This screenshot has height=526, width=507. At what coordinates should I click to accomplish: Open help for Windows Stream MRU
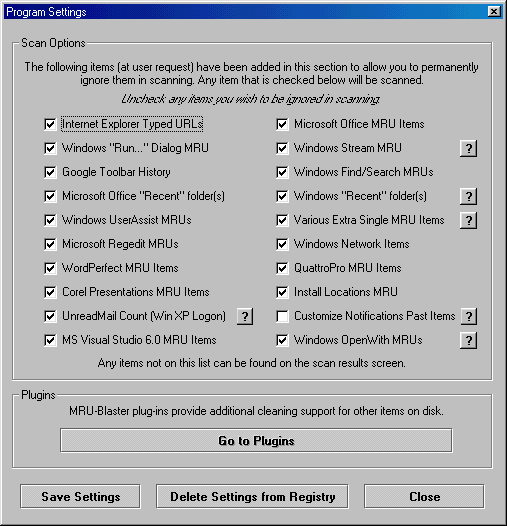coord(468,148)
